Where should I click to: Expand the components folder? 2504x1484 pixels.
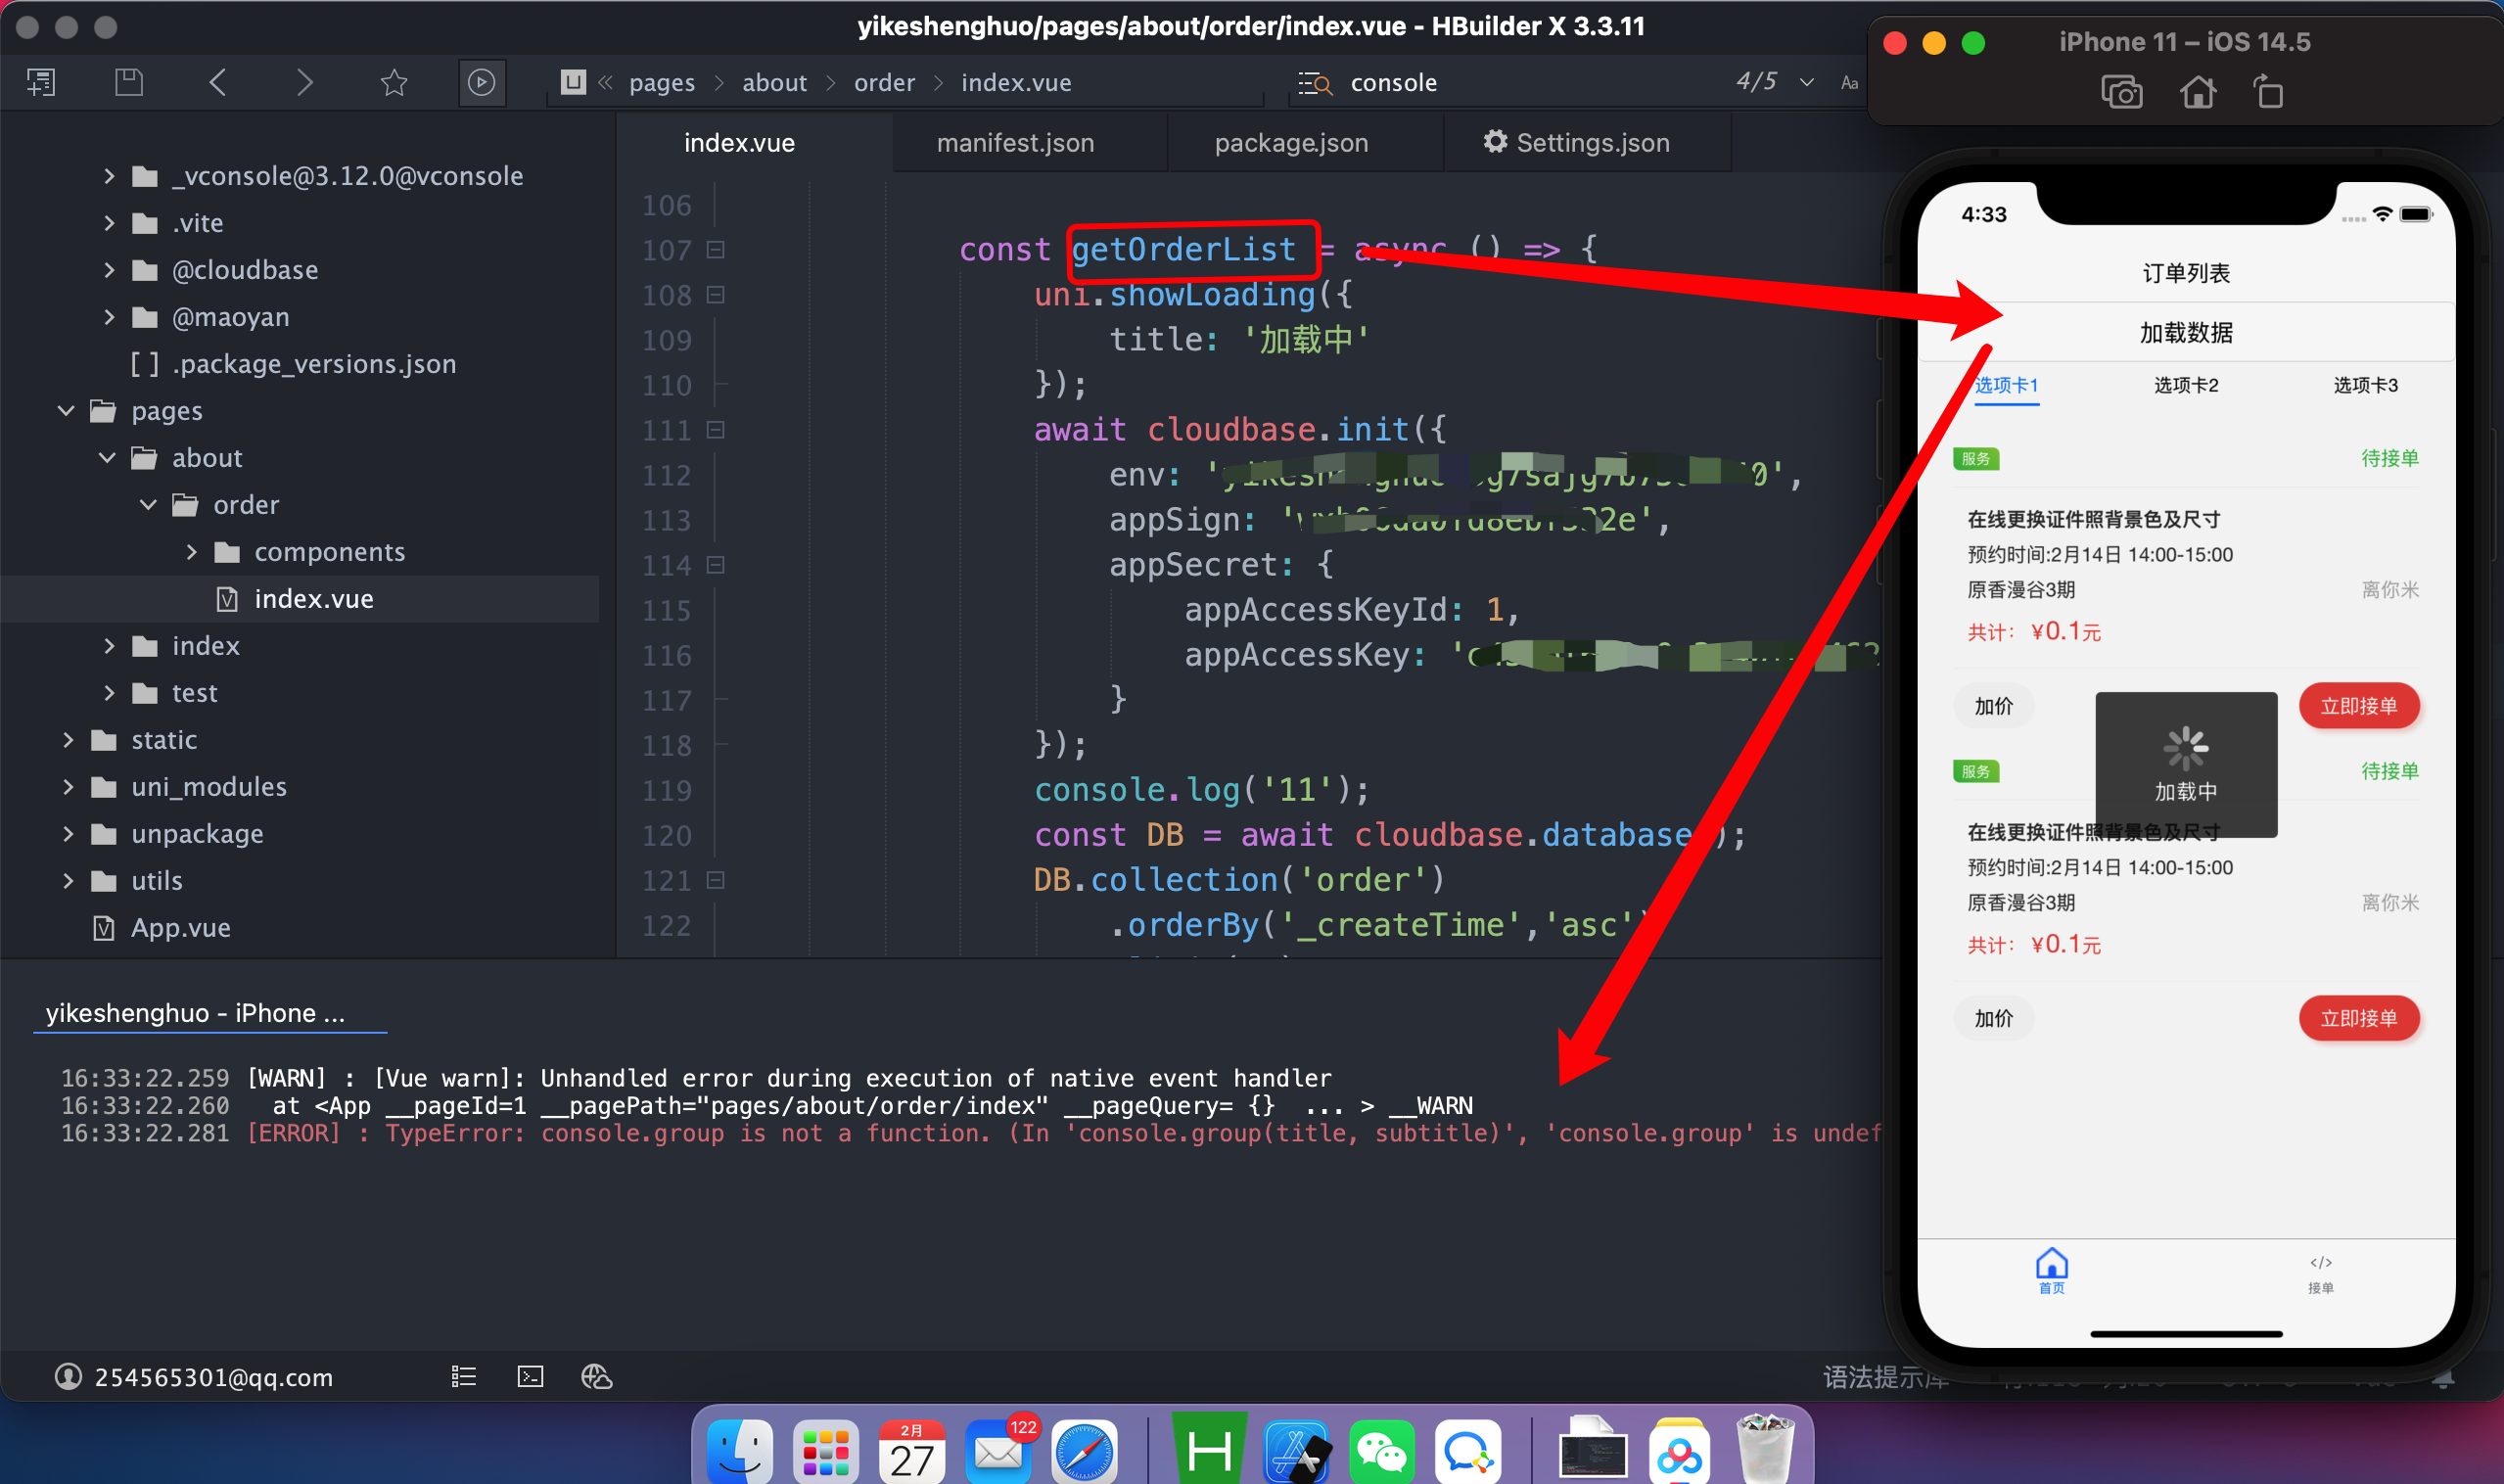click(191, 552)
